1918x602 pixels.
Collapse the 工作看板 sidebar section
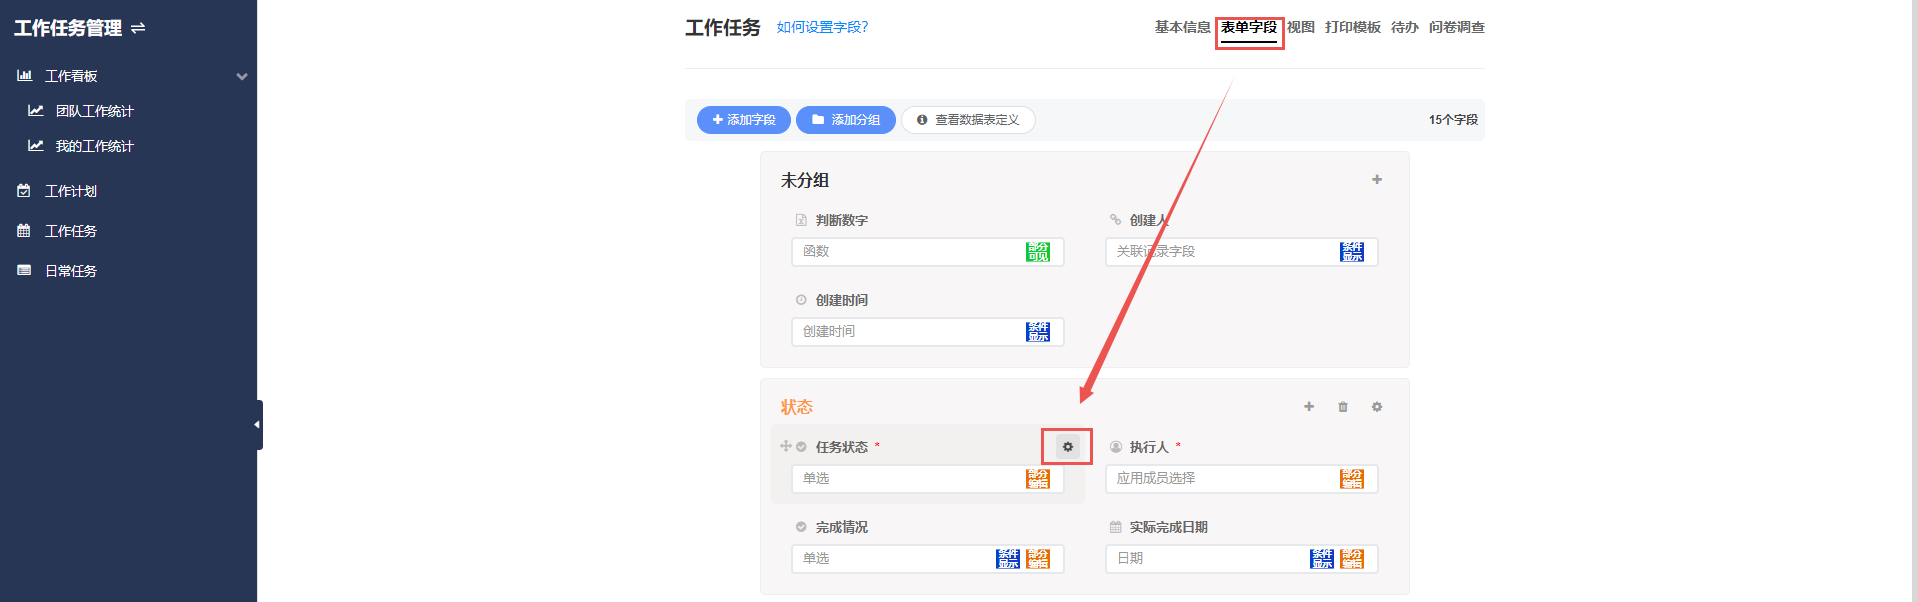tap(241, 76)
